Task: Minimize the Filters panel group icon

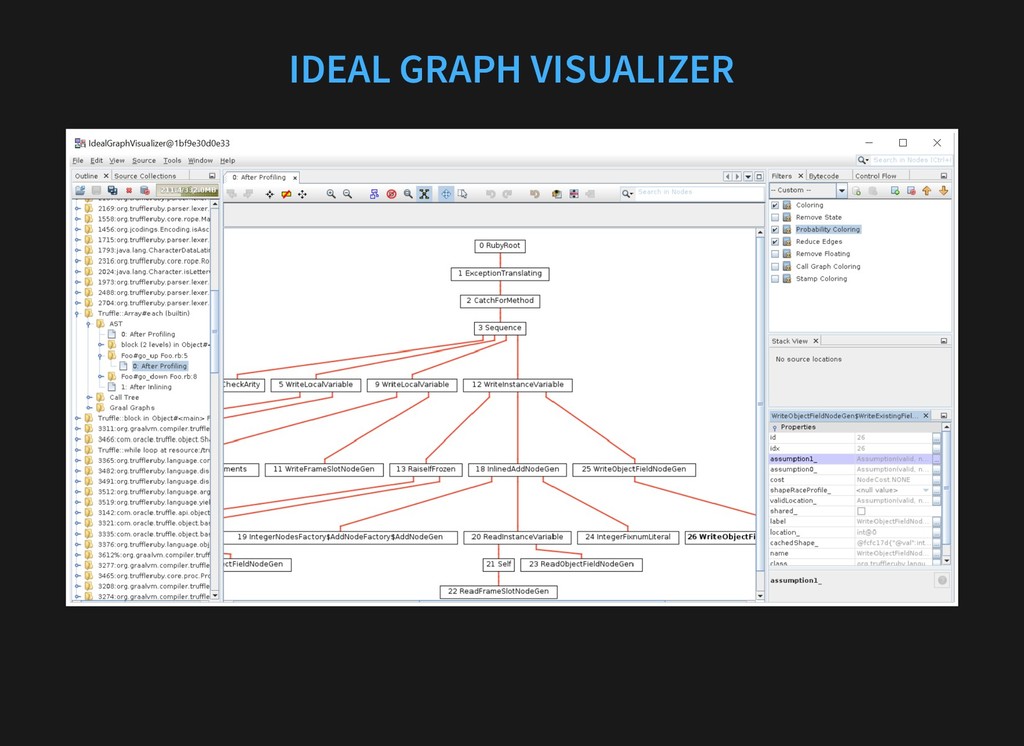Action: coord(944,176)
